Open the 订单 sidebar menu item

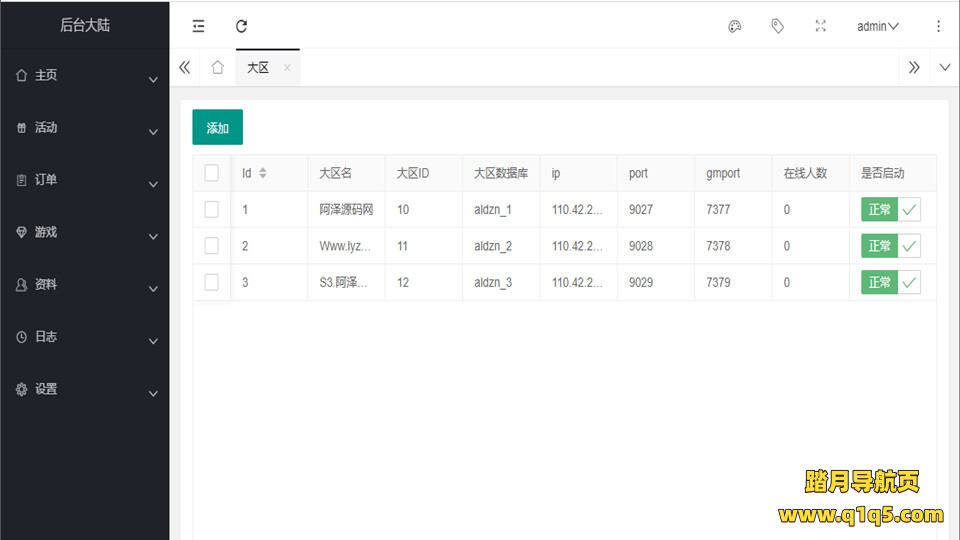pyautogui.click(x=85, y=180)
